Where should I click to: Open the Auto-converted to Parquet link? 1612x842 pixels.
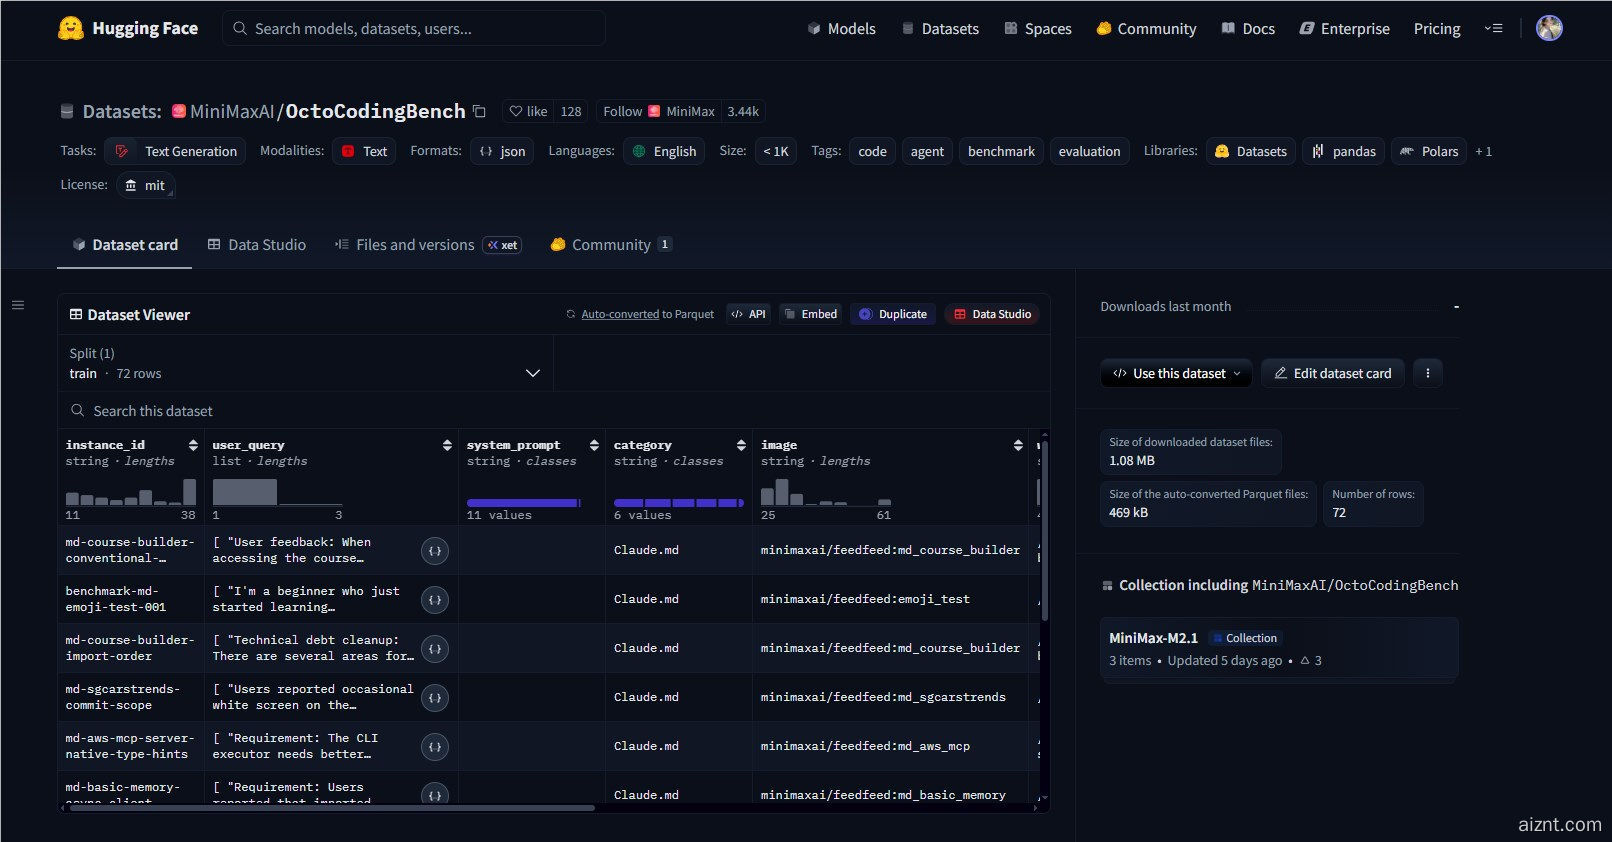(x=620, y=314)
